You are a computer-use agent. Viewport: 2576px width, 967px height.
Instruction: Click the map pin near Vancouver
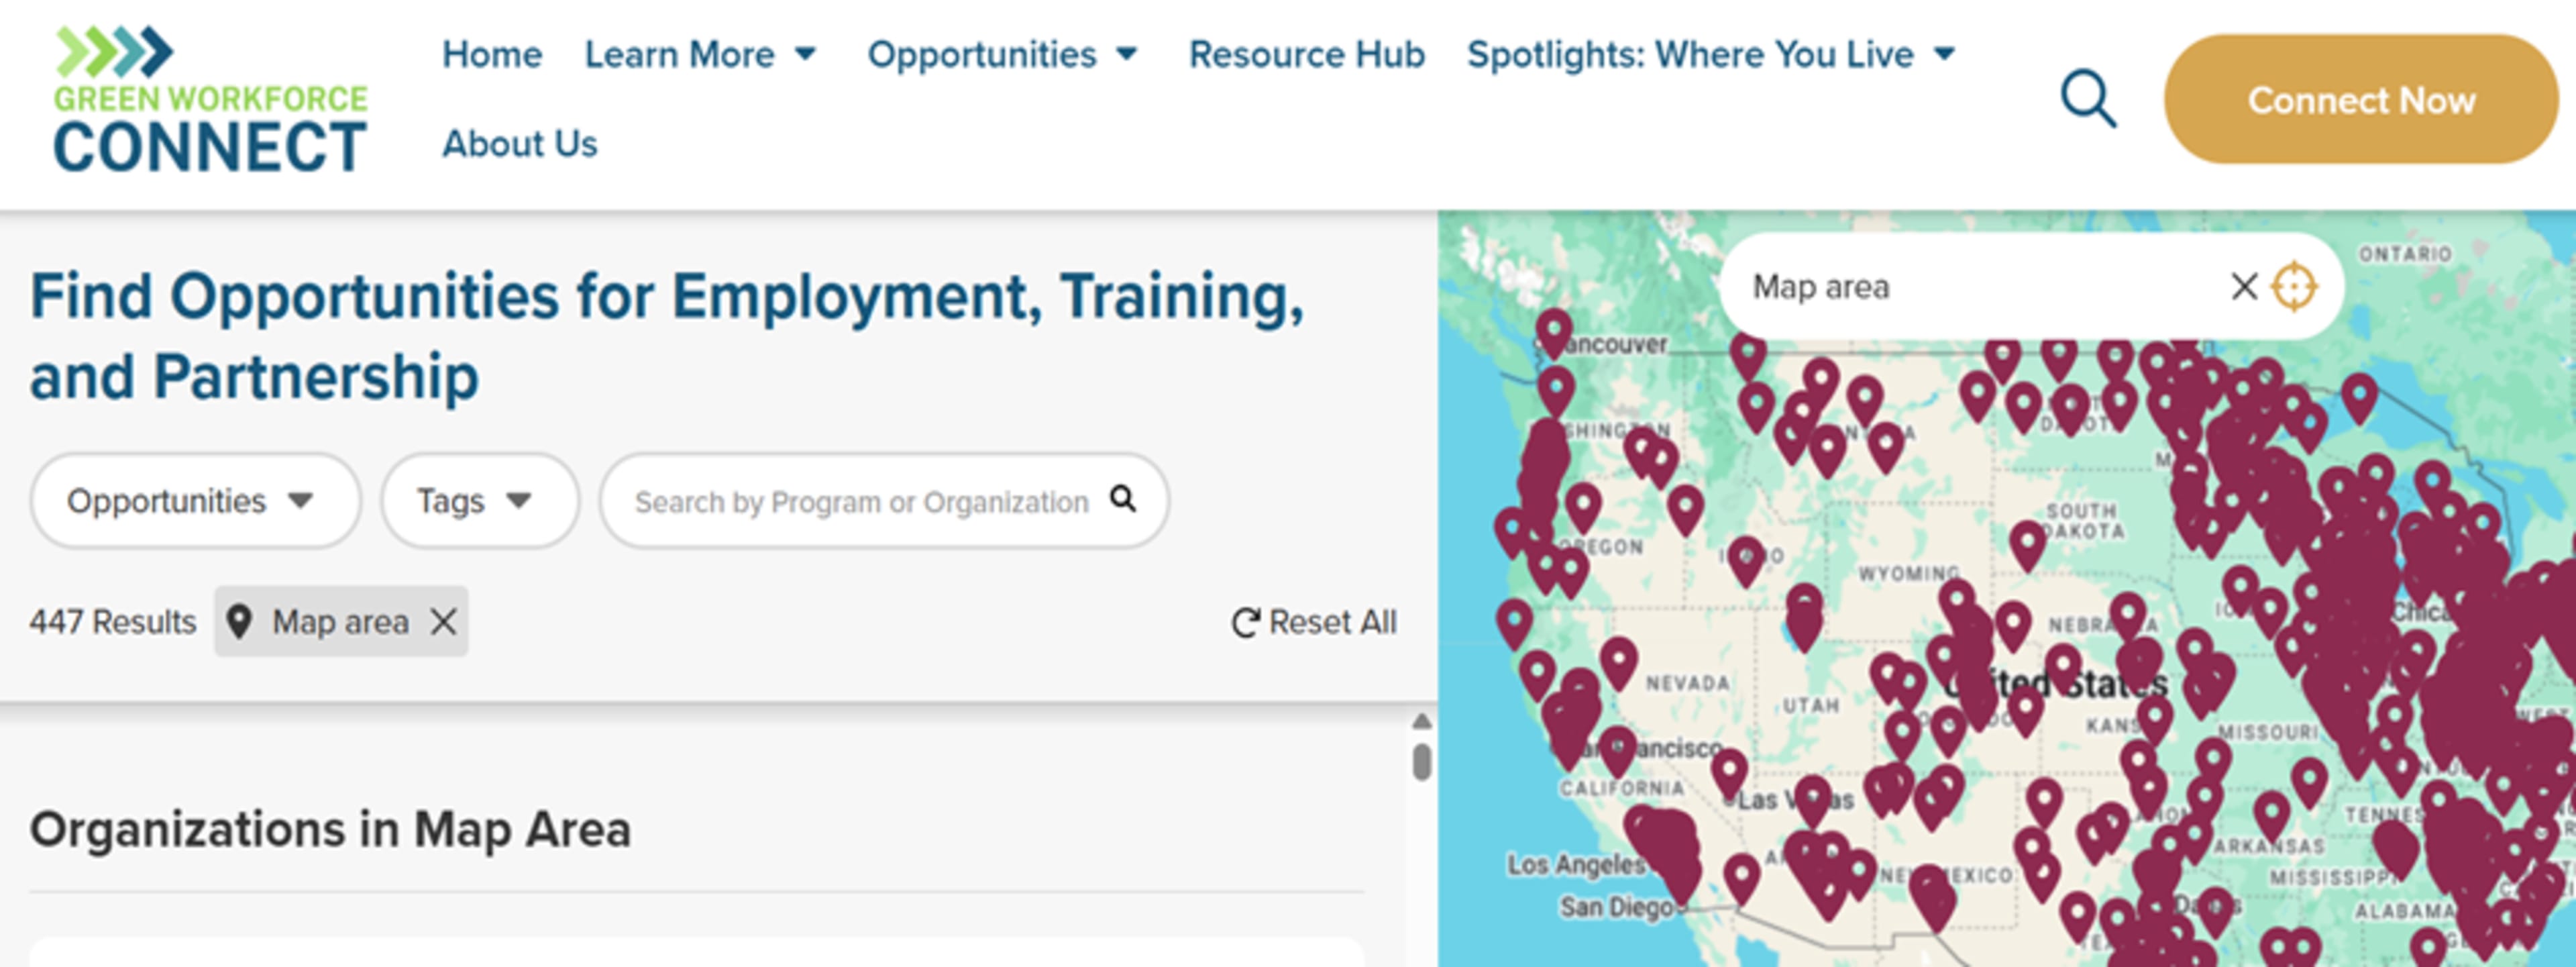tap(1554, 331)
